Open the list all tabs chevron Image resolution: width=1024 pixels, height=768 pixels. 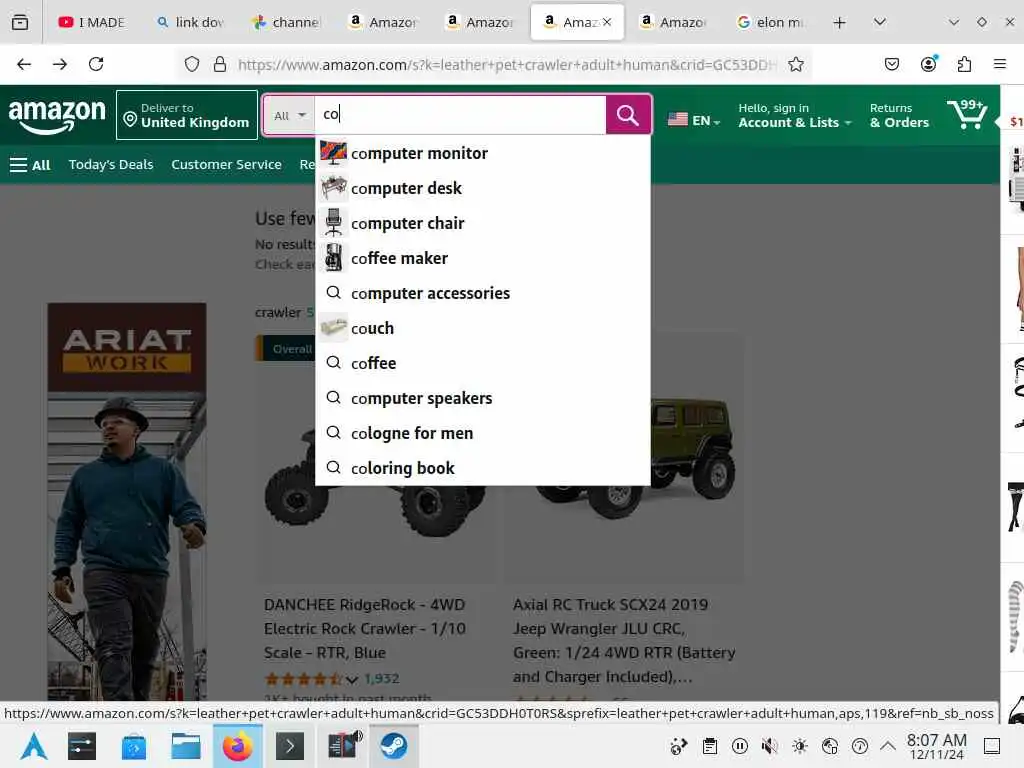coord(880,22)
